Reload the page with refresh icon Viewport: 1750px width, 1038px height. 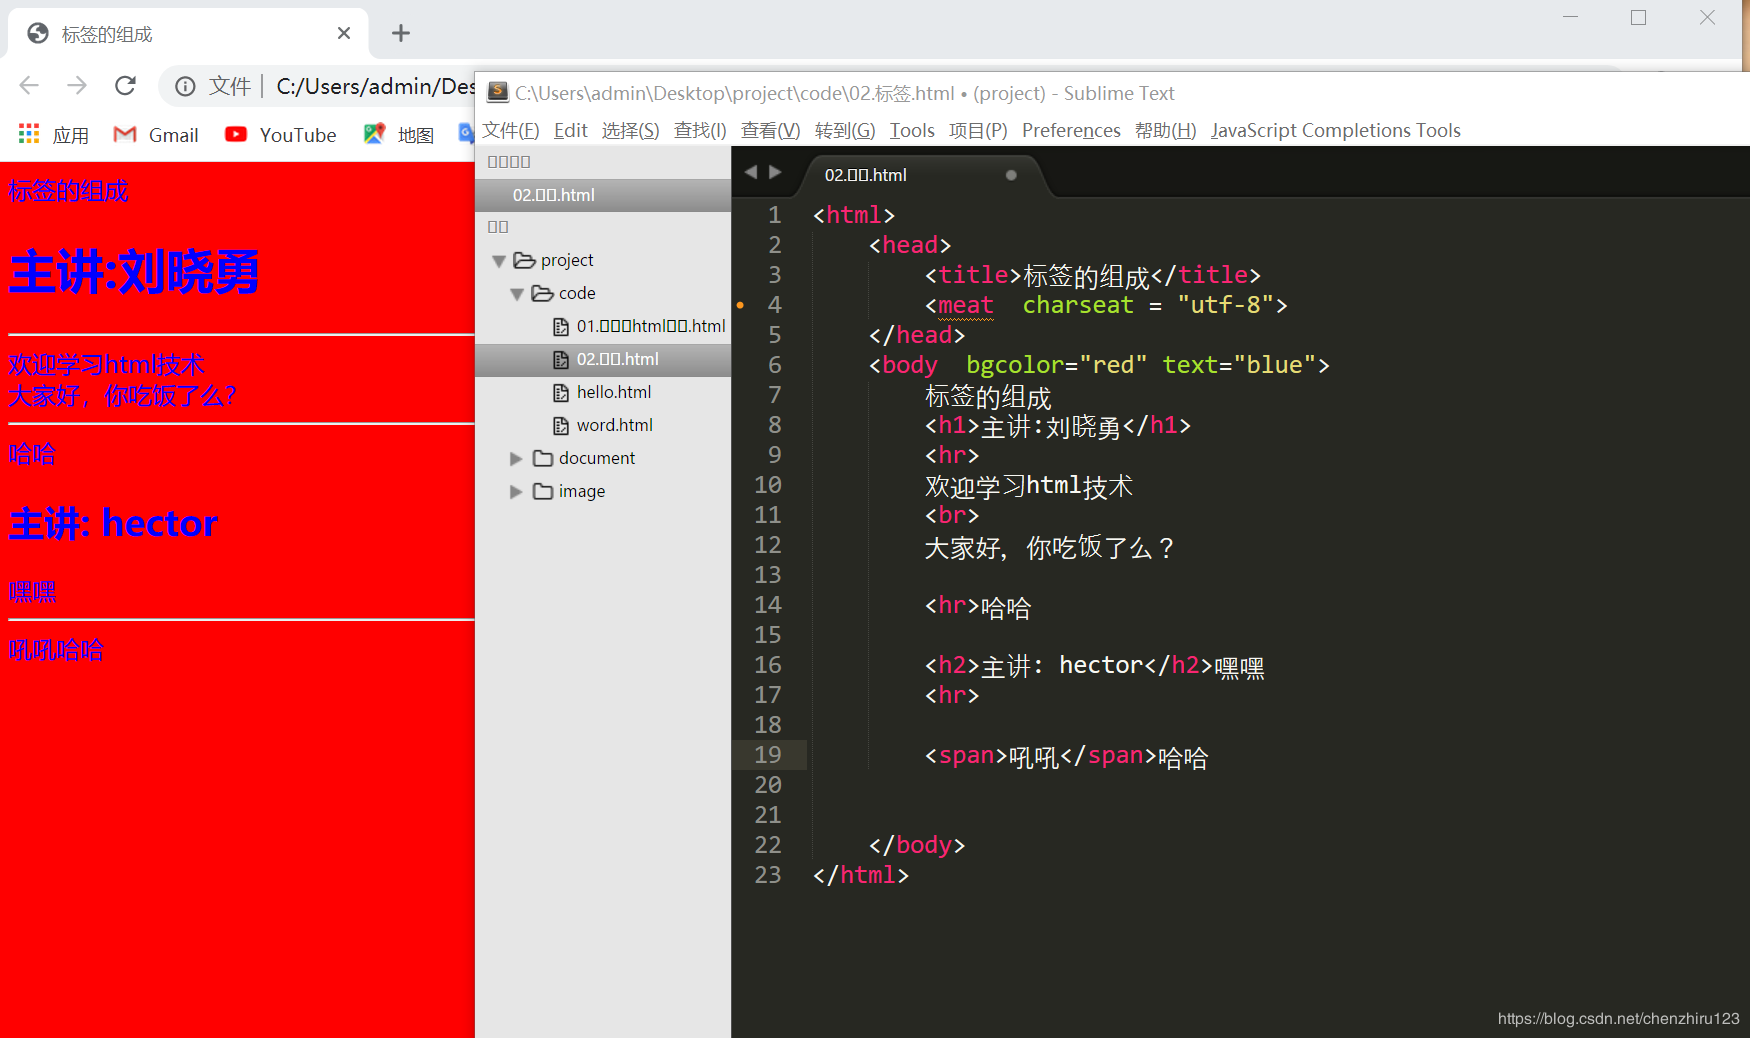pos(125,86)
